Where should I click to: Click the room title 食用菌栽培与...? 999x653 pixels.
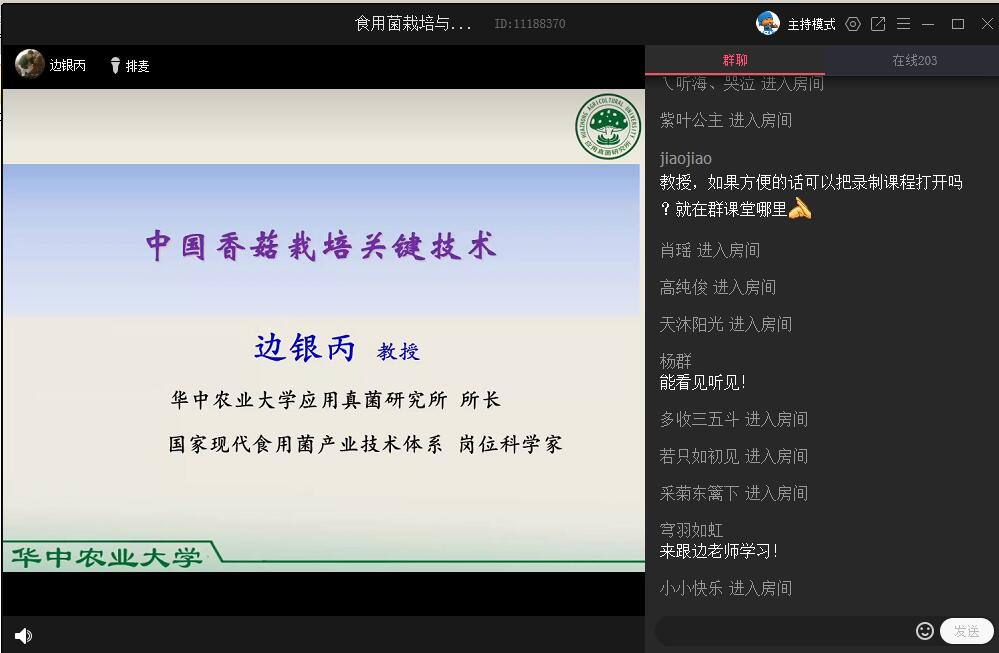pyautogui.click(x=413, y=24)
